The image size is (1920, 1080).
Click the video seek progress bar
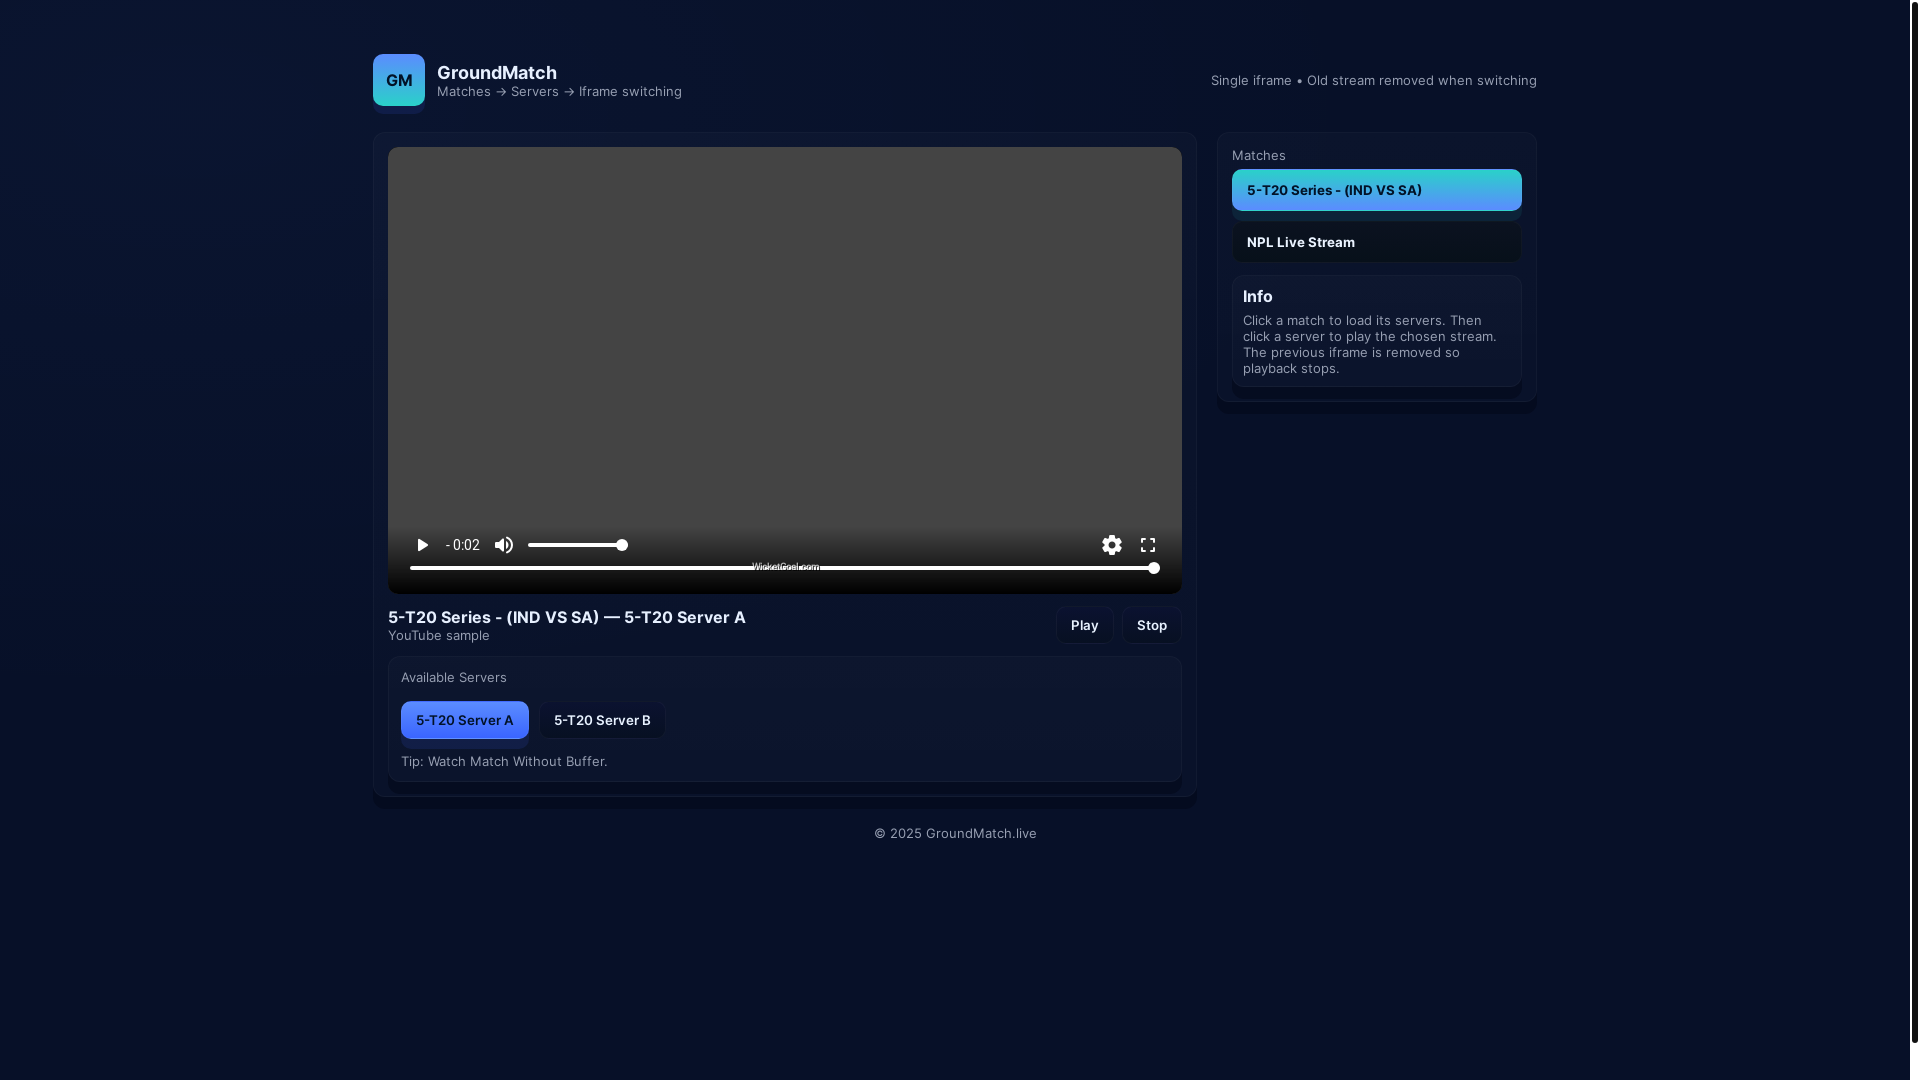coord(785,568)
